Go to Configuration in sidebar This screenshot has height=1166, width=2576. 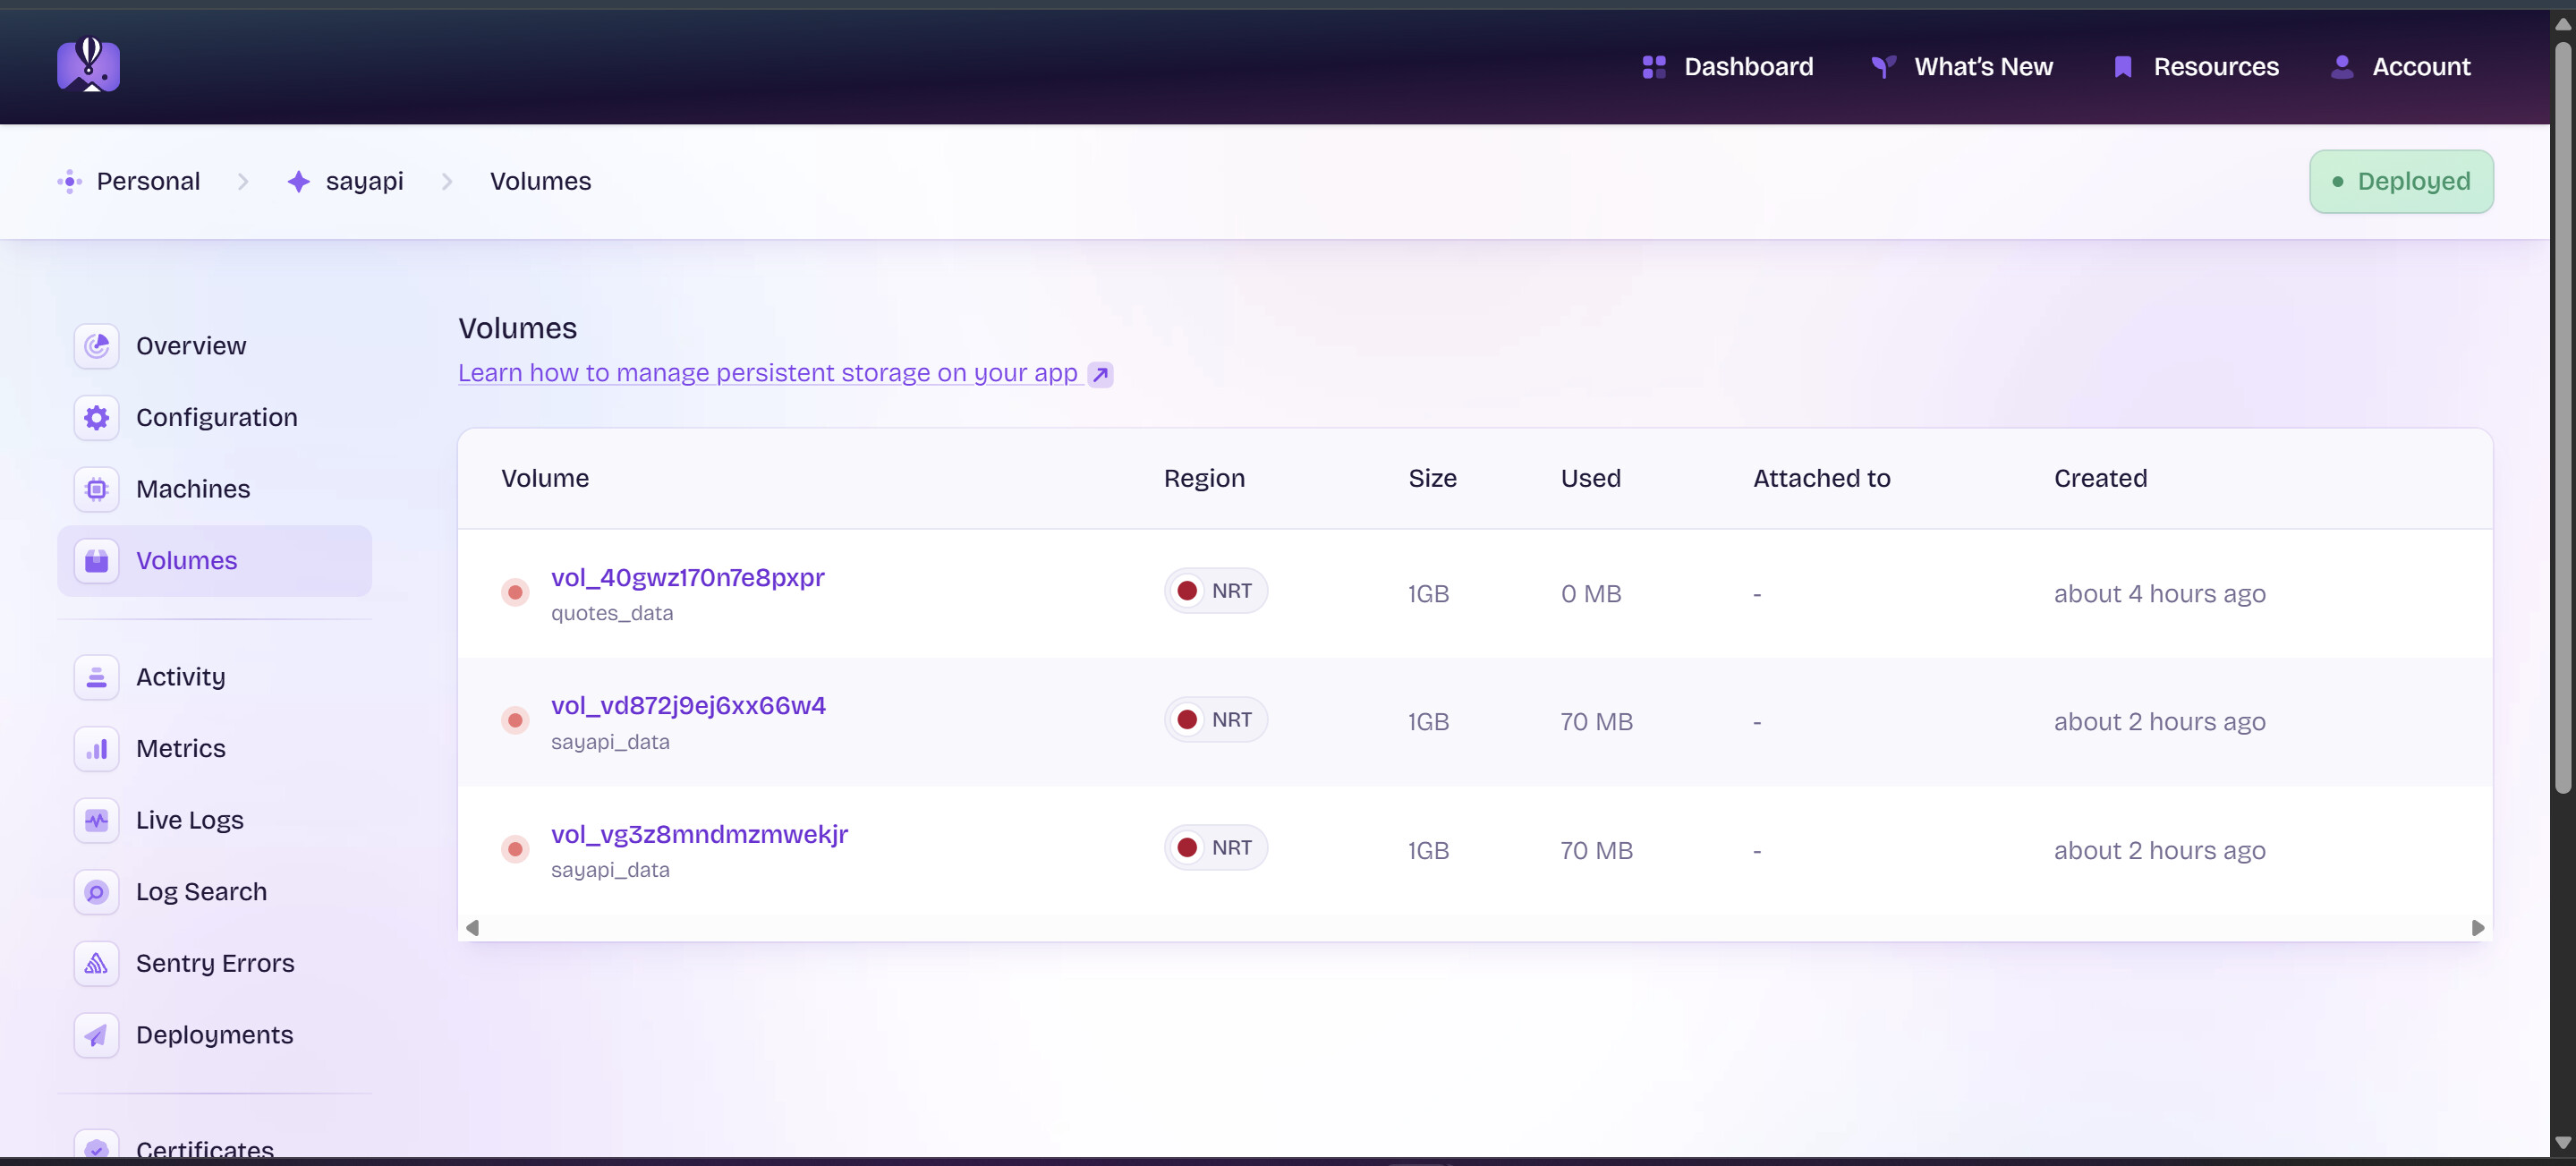pyautogui.click(x=214, y=417)
